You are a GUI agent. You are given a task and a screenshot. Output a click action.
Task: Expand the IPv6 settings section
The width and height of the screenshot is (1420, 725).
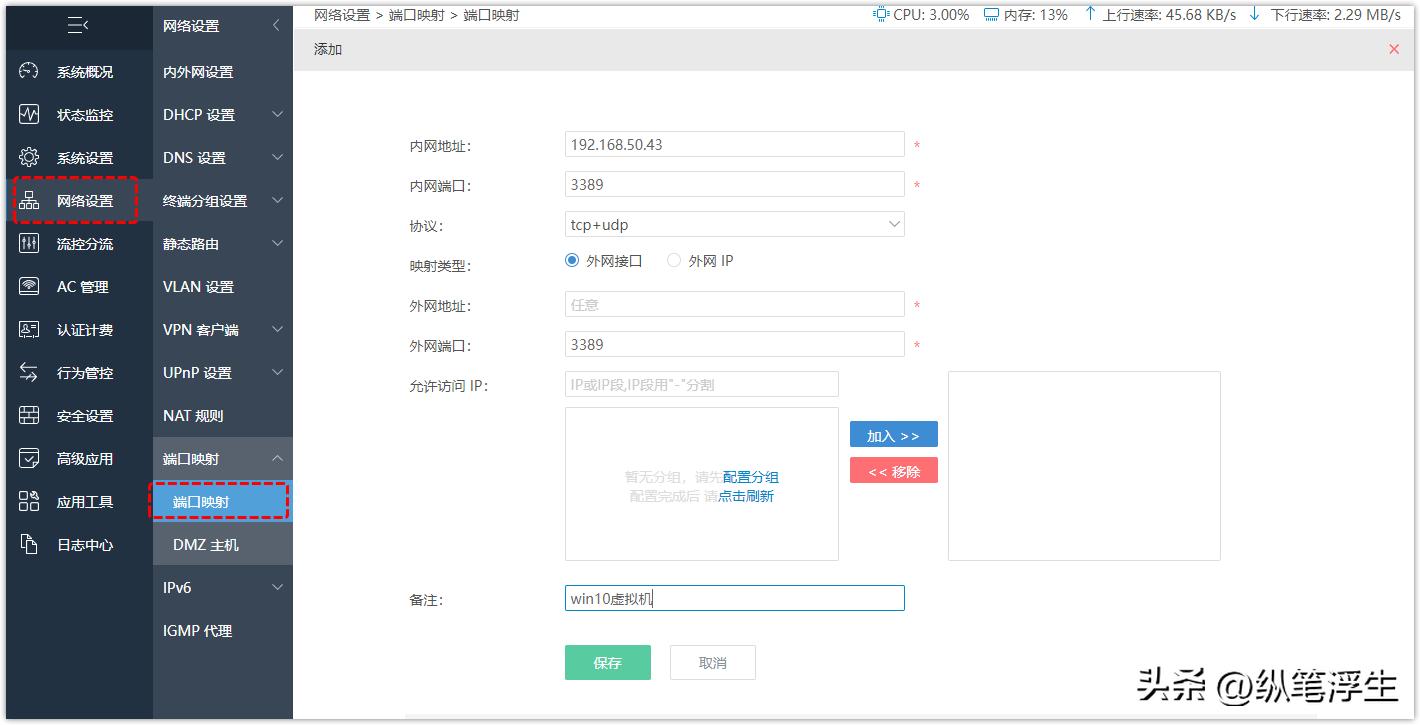221,587
